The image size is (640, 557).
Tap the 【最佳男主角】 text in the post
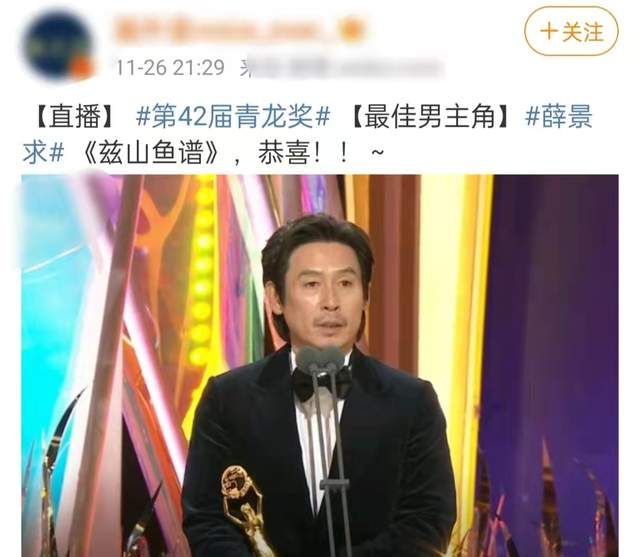[x=429, y=116]
